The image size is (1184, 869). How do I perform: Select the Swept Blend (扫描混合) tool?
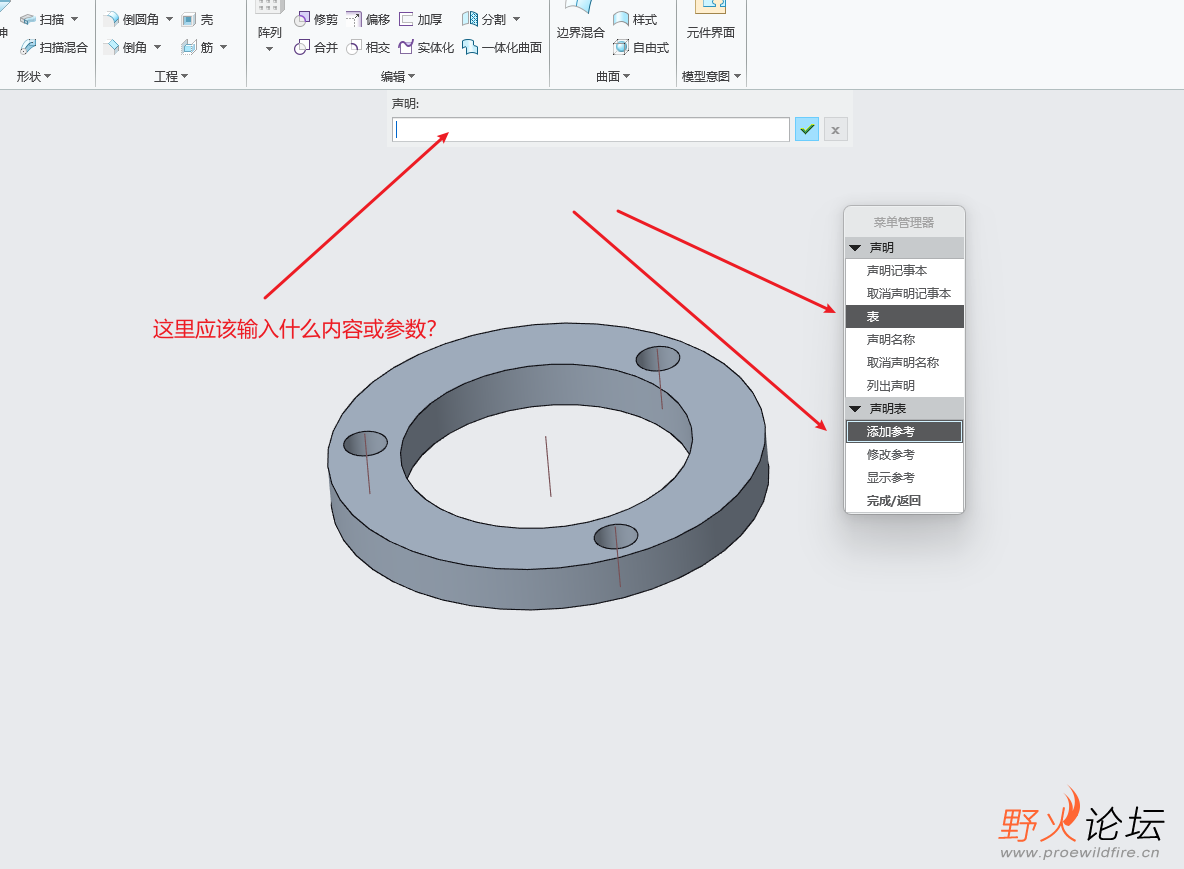pyautogui.click(x=54, y=47)
